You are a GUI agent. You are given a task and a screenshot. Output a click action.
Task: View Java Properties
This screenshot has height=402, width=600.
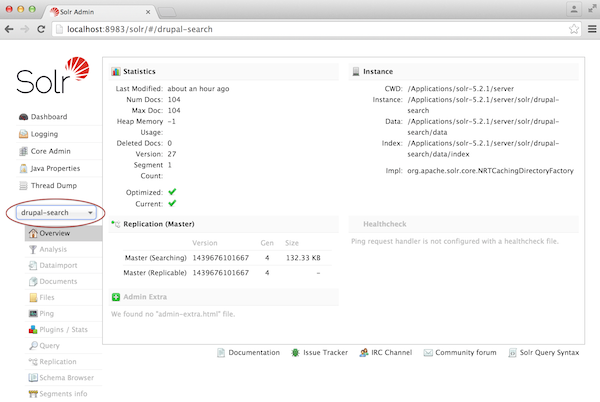click(x=55, y=168)
